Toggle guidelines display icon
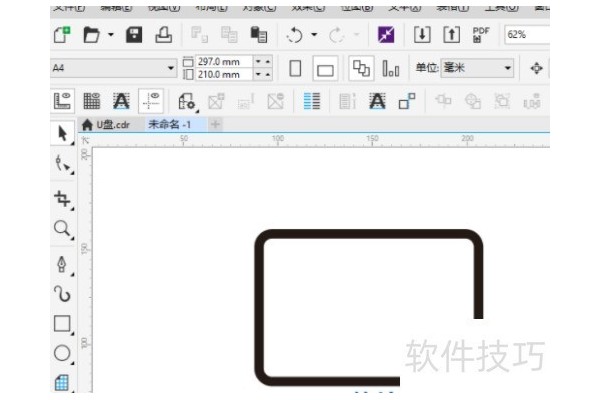The height and width of the screenshot is (400, 600). (x=151, y=101)
